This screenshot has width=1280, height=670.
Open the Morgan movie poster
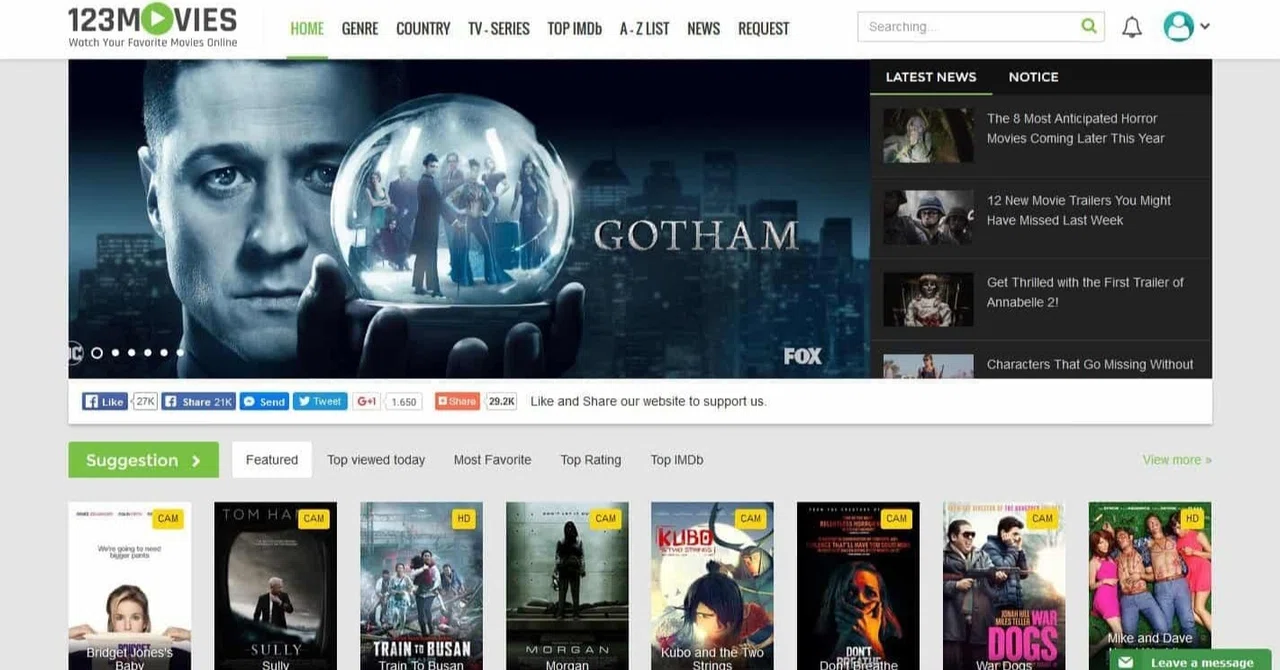567,586
